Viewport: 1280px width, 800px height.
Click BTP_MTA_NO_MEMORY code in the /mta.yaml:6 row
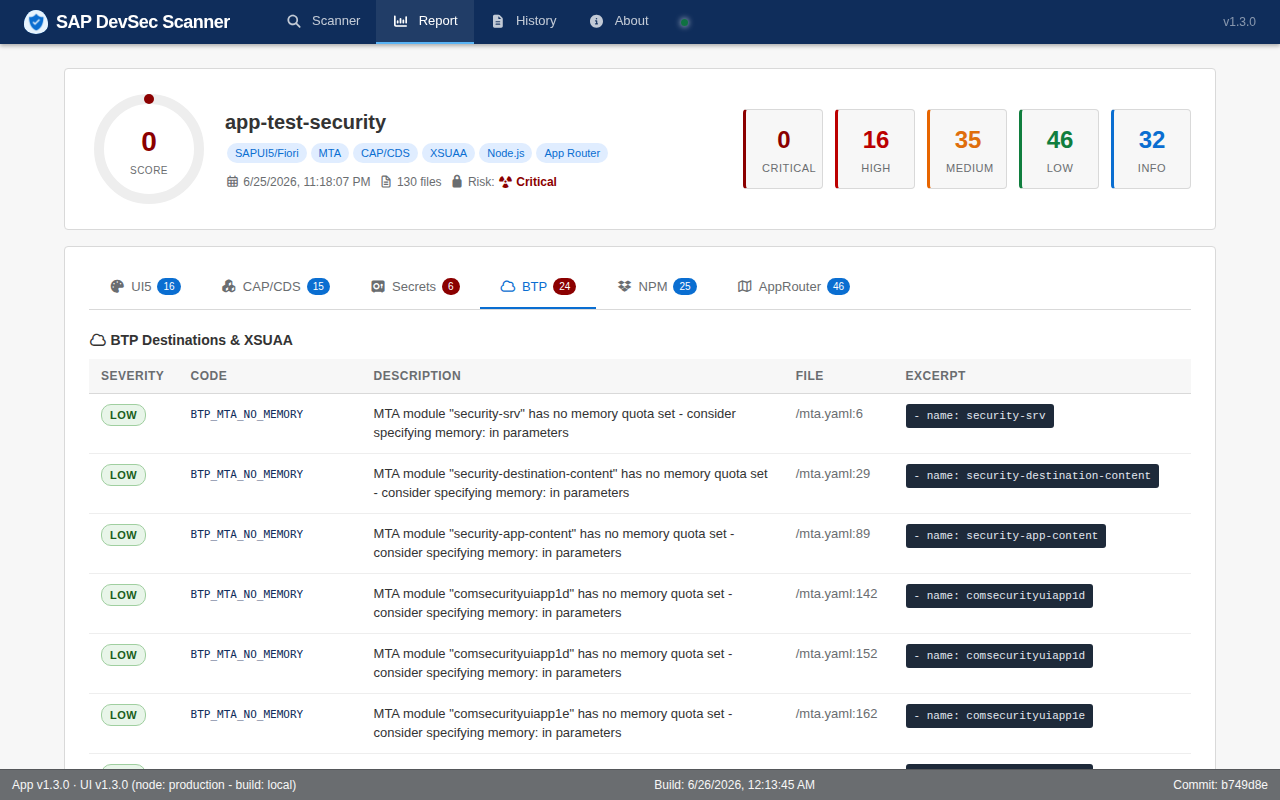click(x=247, y=415)
